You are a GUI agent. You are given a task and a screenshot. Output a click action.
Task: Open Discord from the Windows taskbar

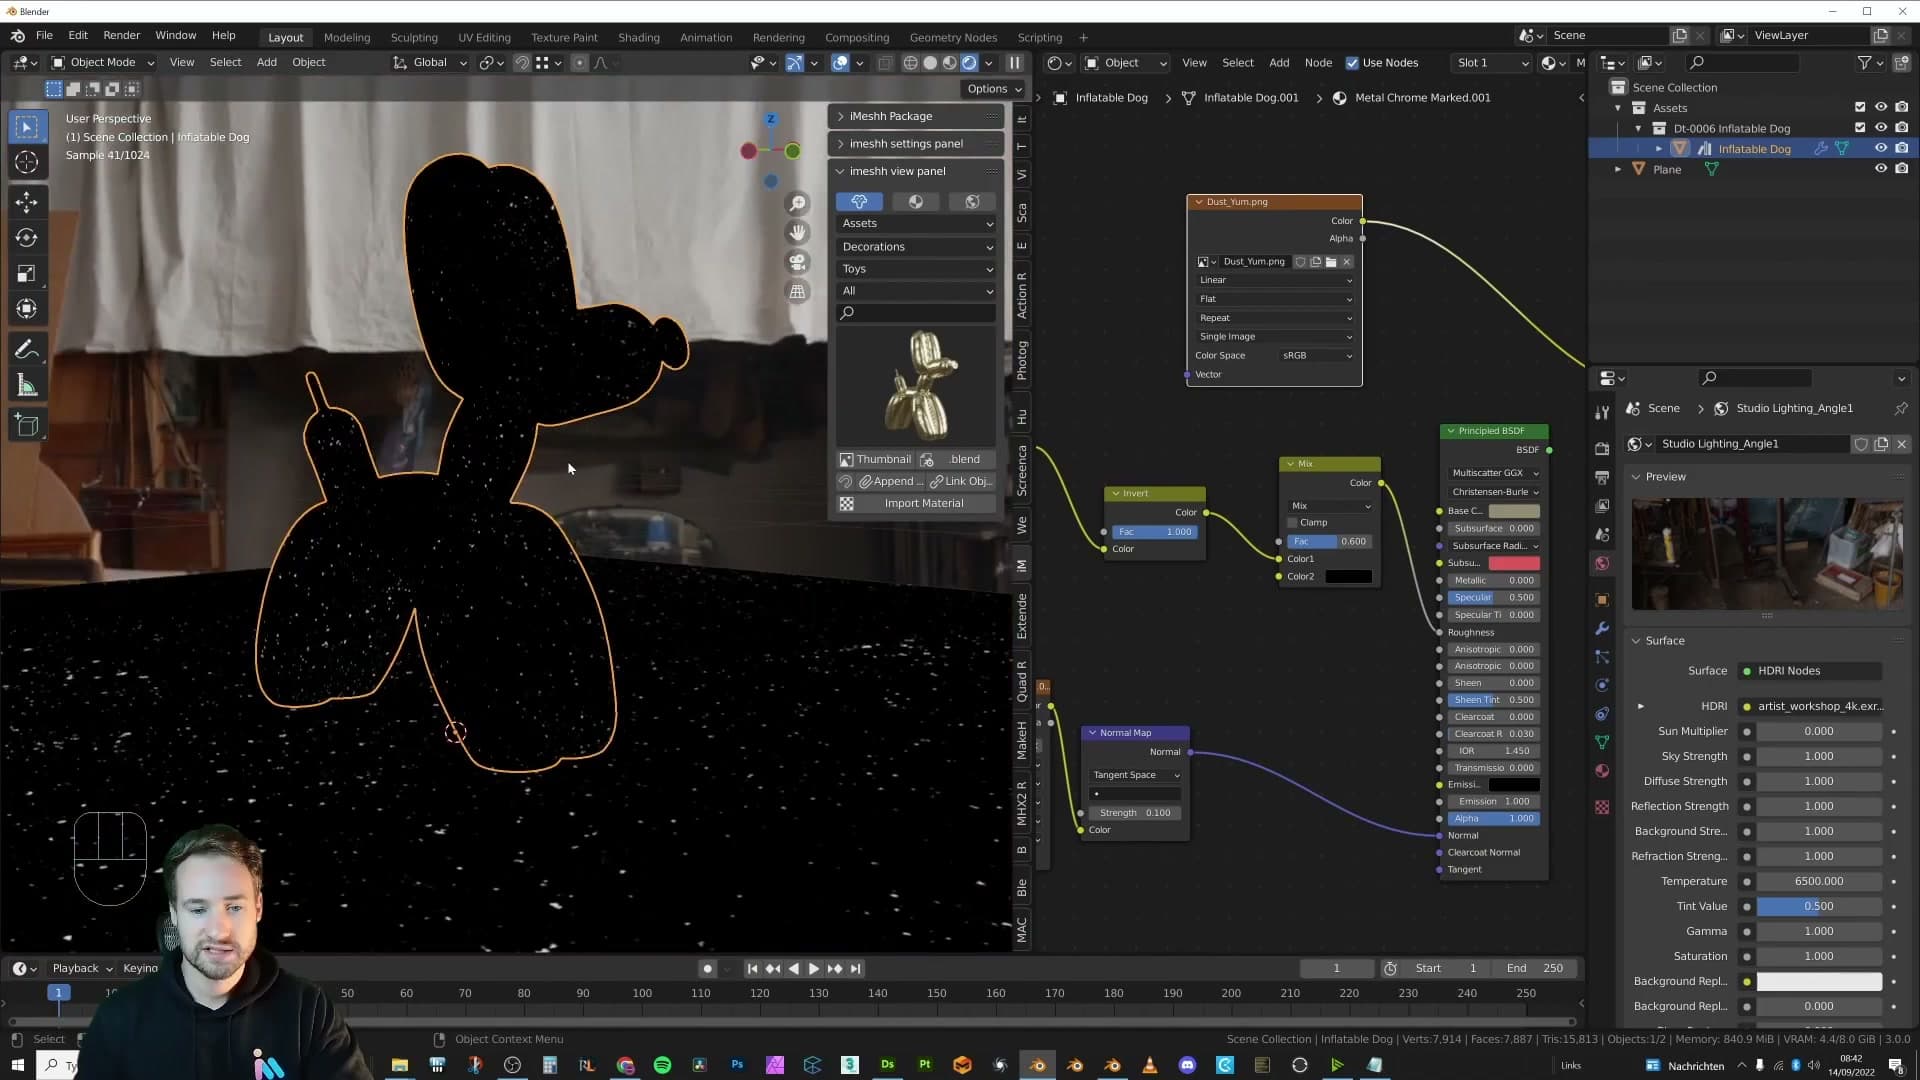coord(1187,1065)
